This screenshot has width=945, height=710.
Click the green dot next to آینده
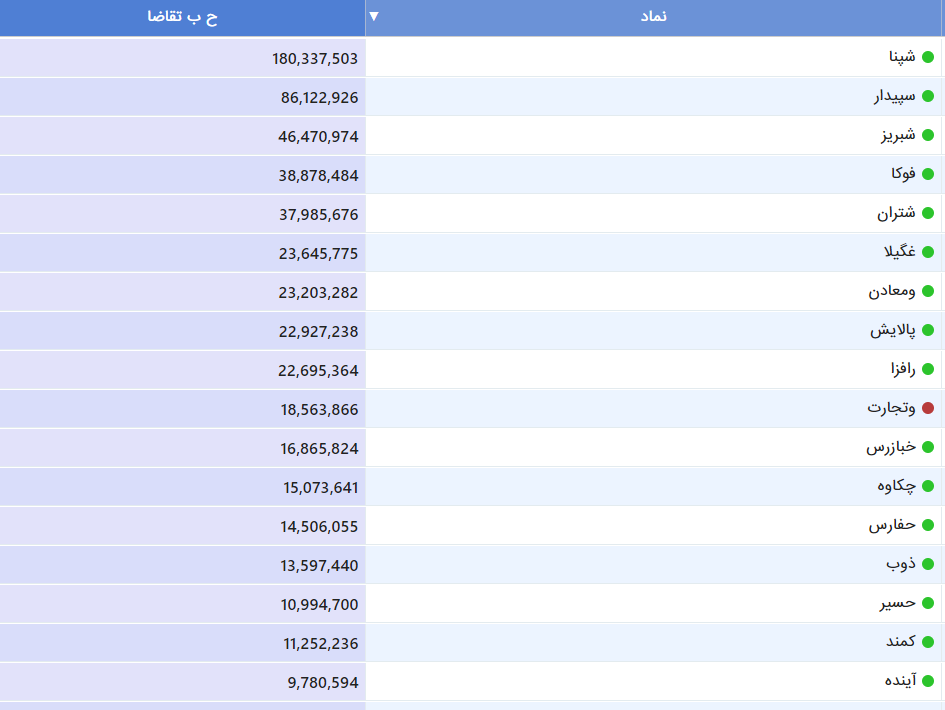point(928,681)
